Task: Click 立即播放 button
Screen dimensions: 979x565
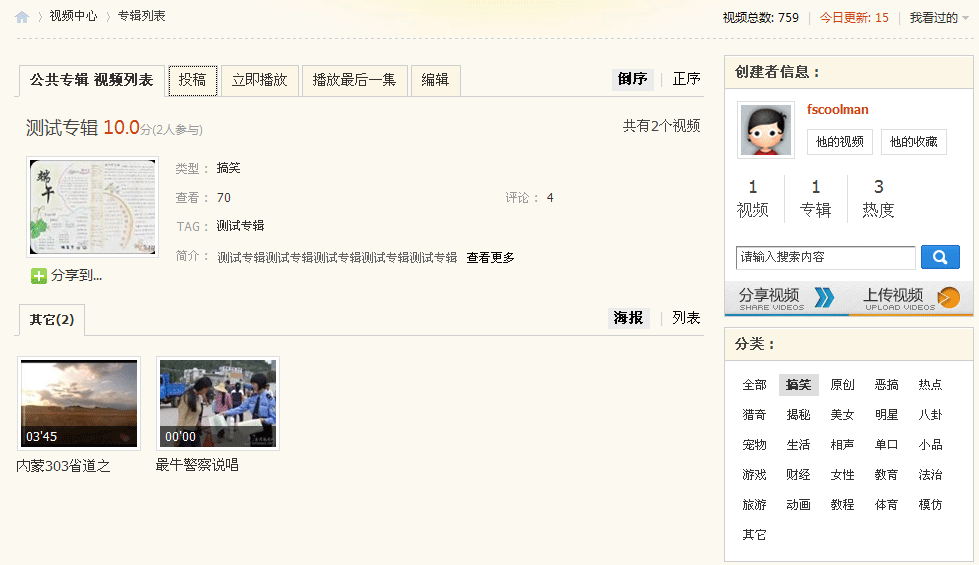Action: (260, 81)
